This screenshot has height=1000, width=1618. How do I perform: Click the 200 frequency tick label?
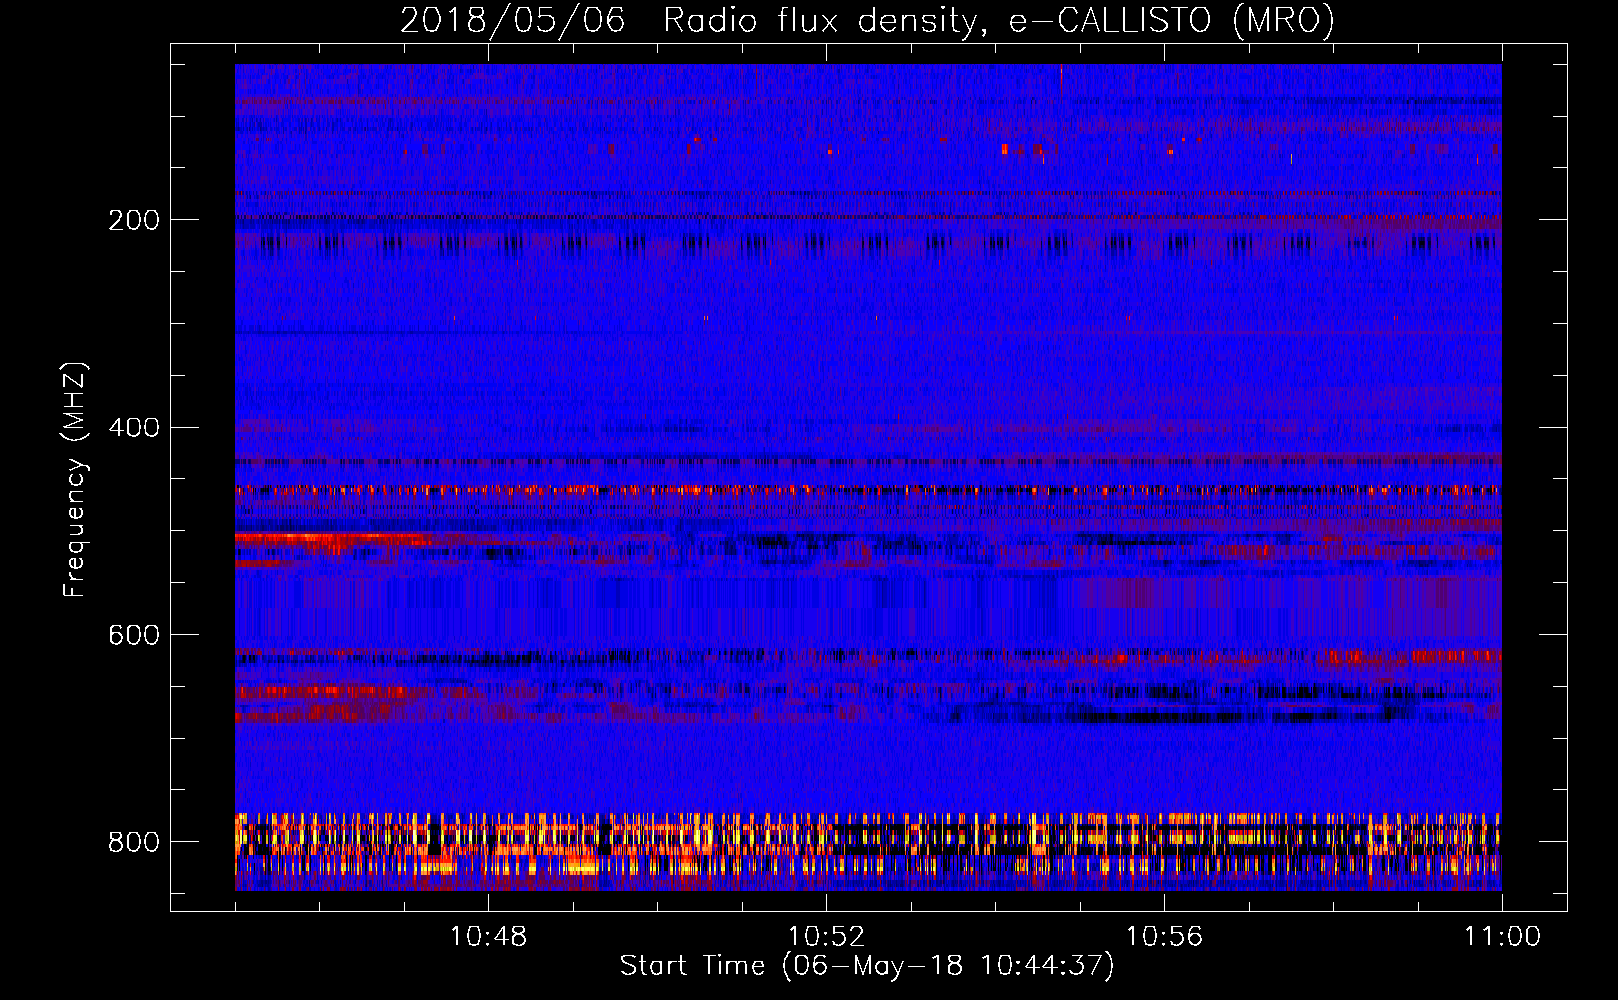134,220
